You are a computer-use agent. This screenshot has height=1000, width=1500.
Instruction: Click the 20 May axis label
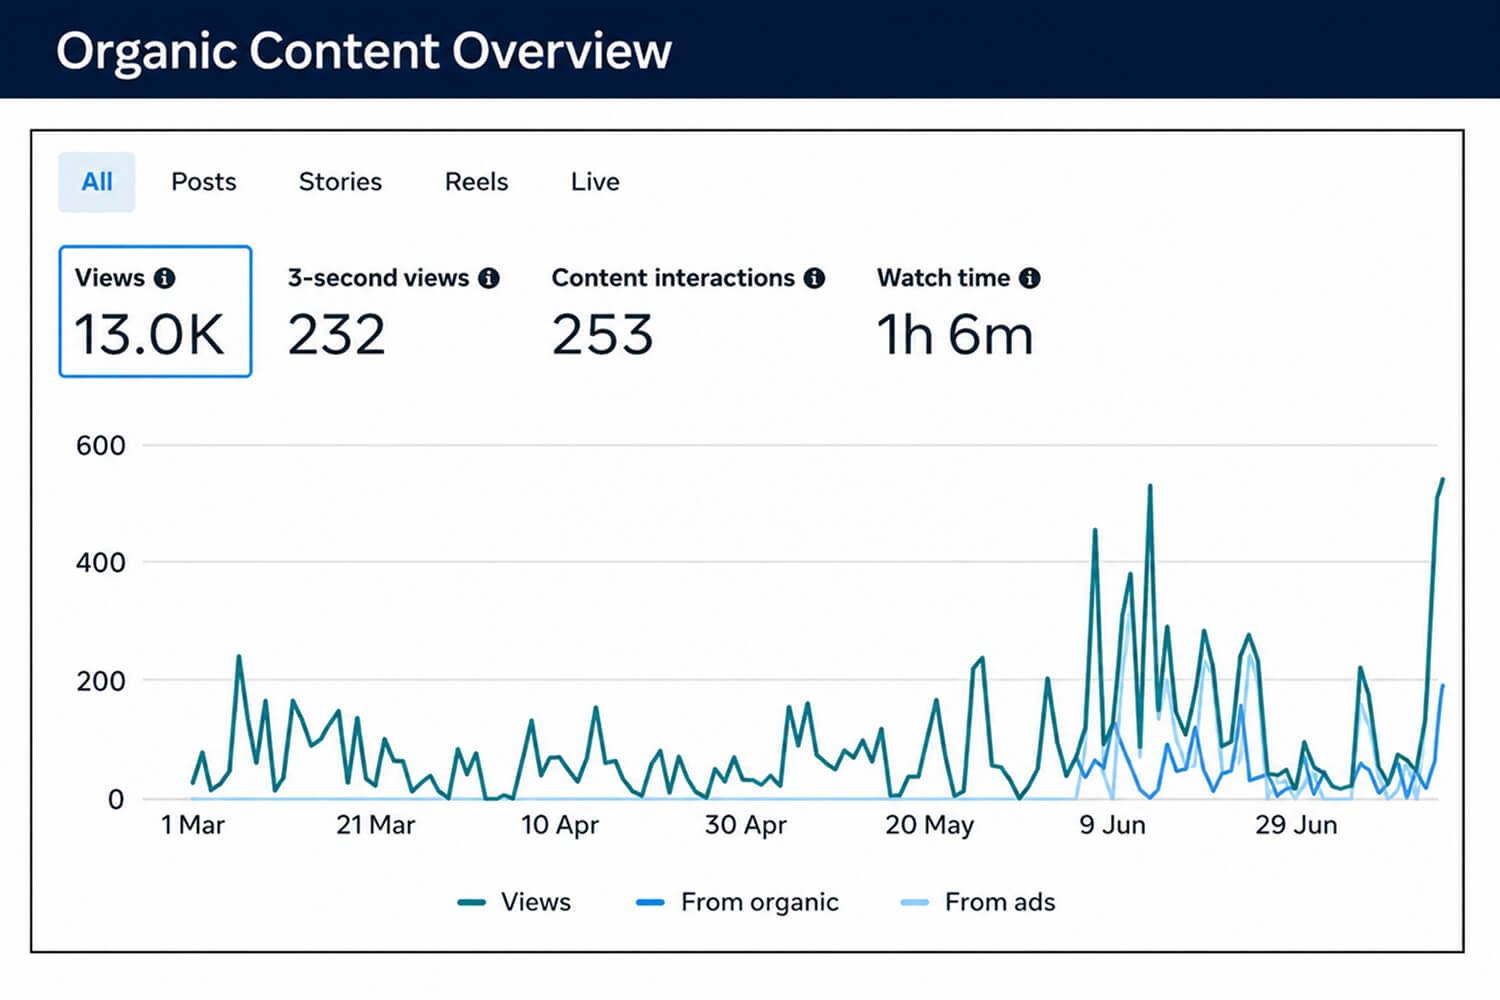pos(929,825)
